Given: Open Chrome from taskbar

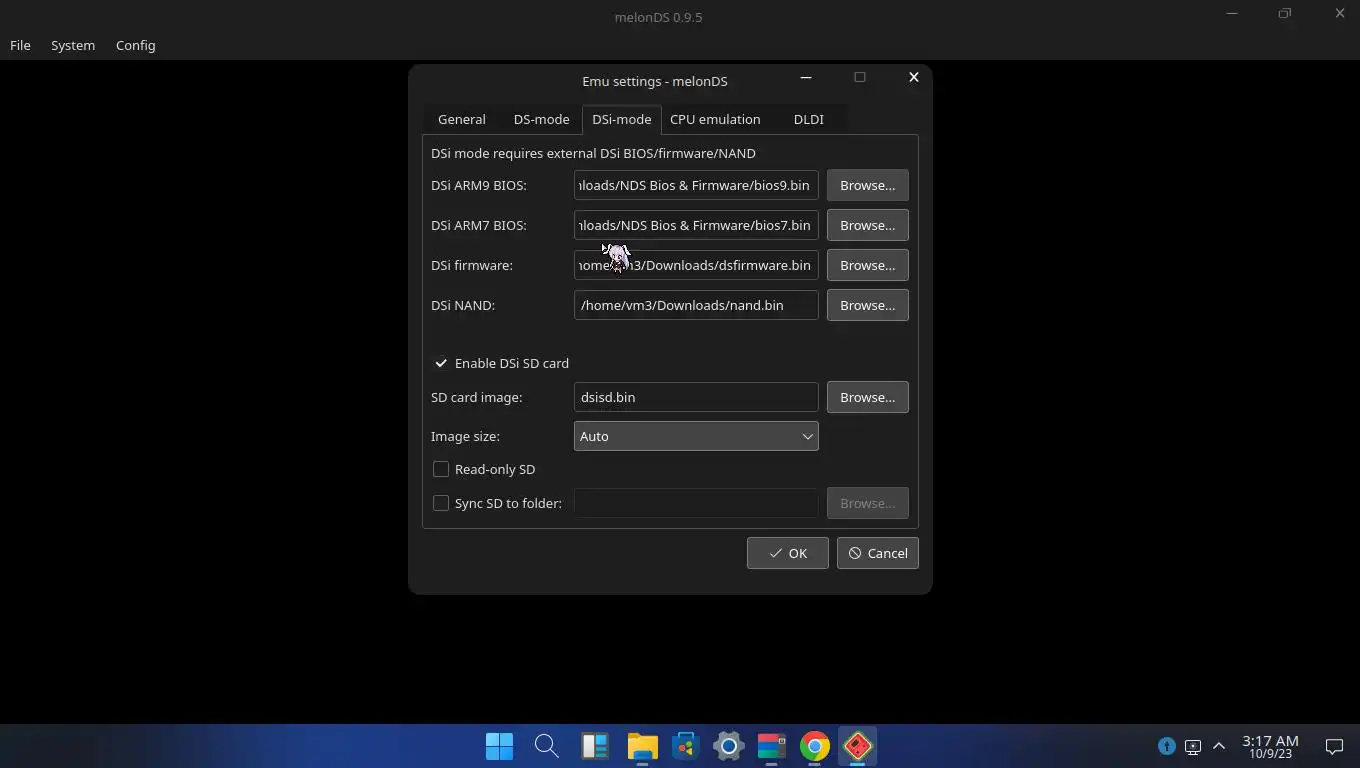Looking at the screenshot, I should pos(814,746).
